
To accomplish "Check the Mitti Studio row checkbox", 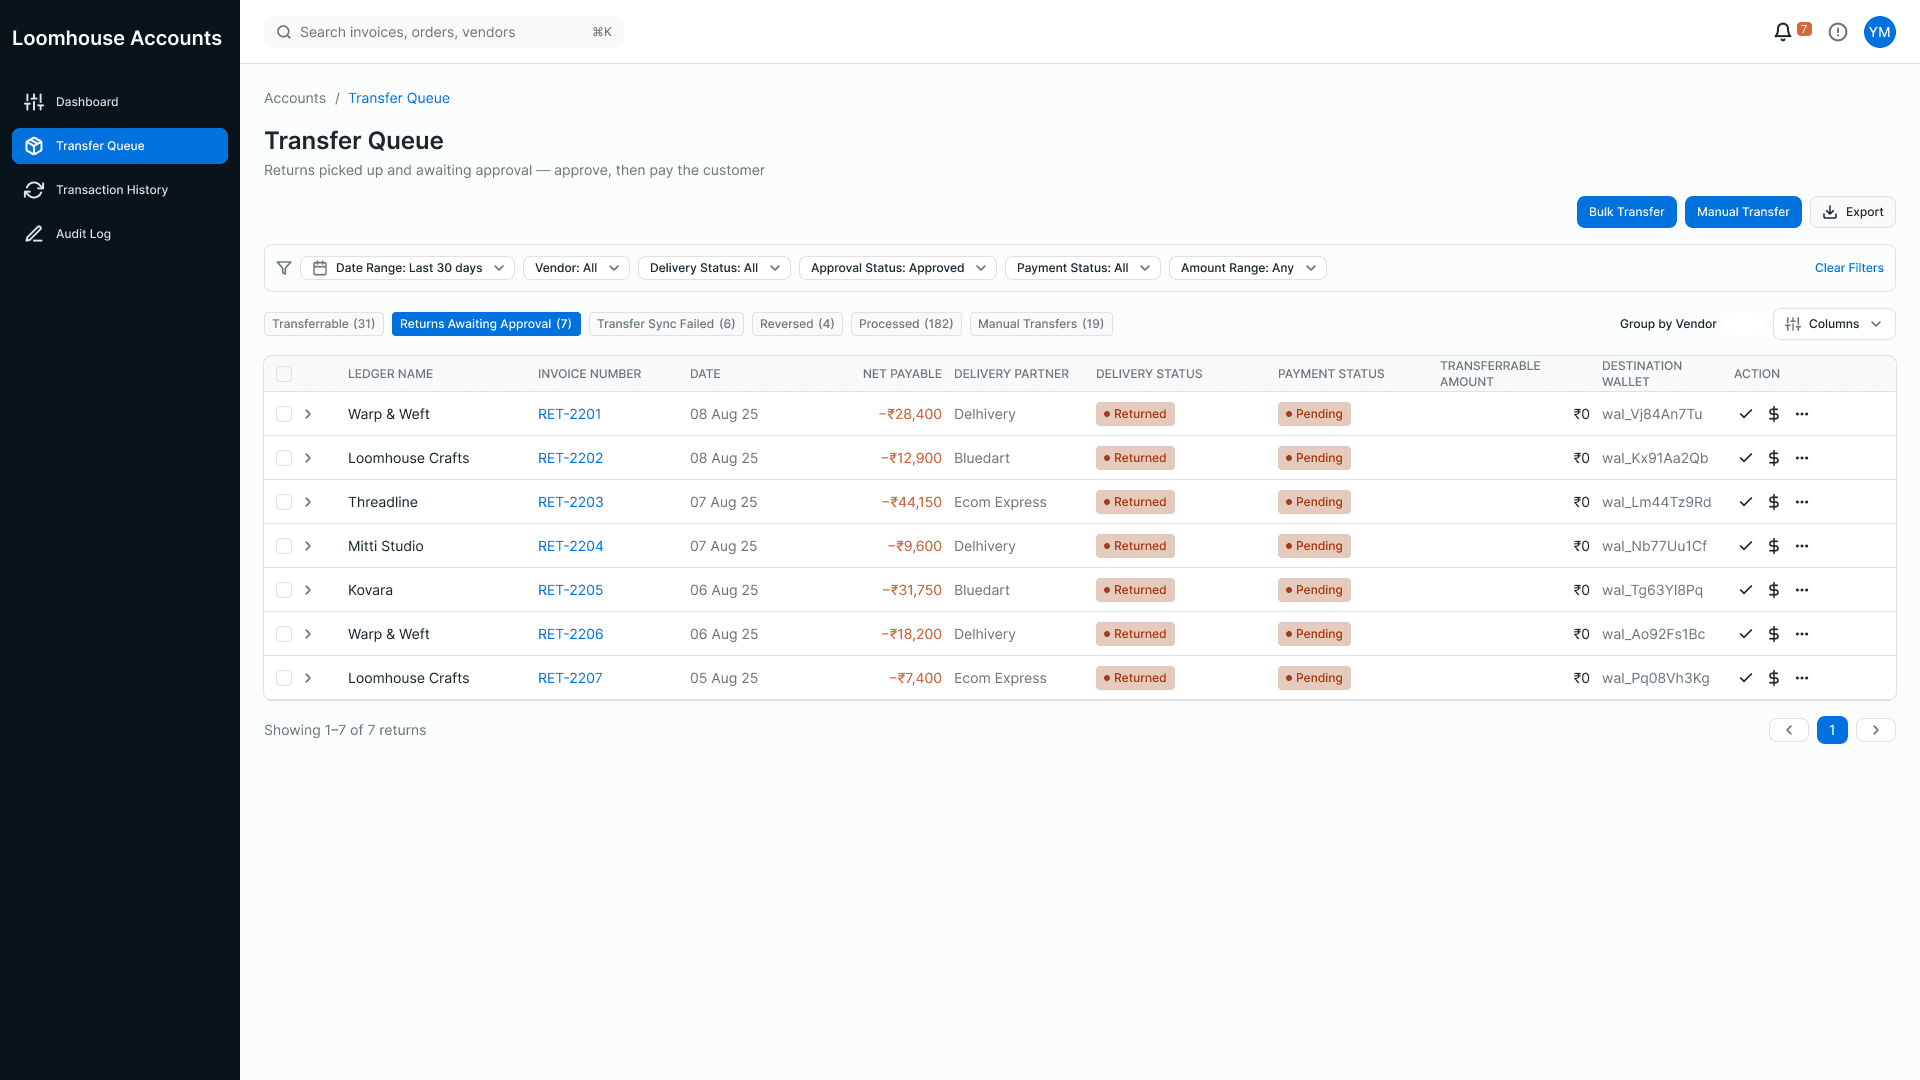I will tap(284, 546).
